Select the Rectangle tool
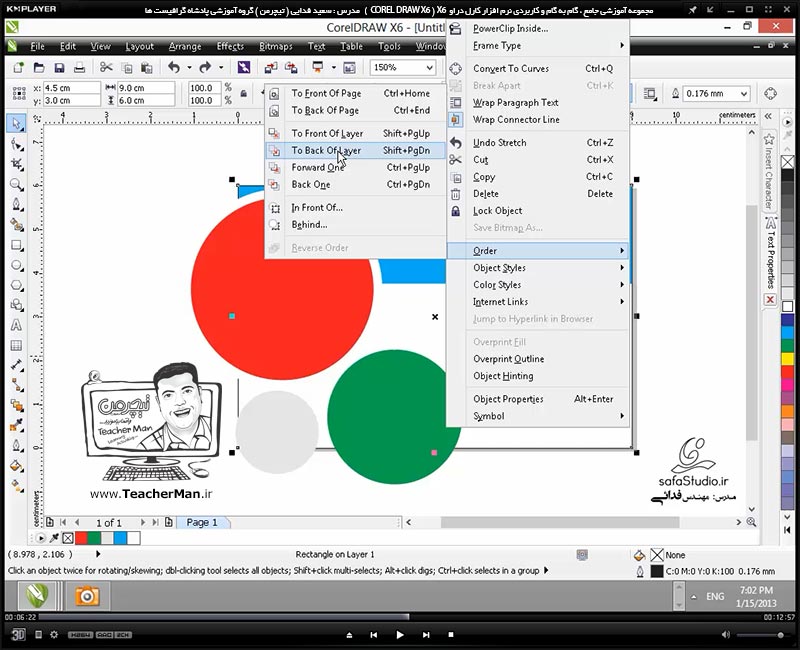Viewport: 800px width, 650px height. pyautogui.click(x=17, y=245)
